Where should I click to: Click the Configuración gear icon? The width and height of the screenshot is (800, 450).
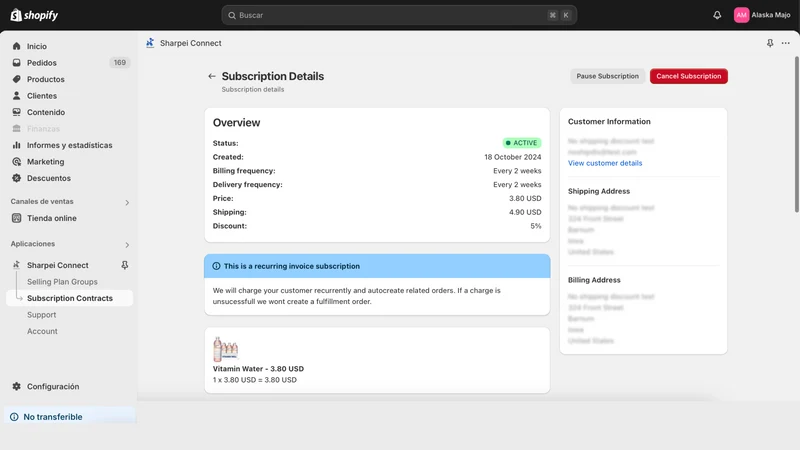(x=16, y=386)
